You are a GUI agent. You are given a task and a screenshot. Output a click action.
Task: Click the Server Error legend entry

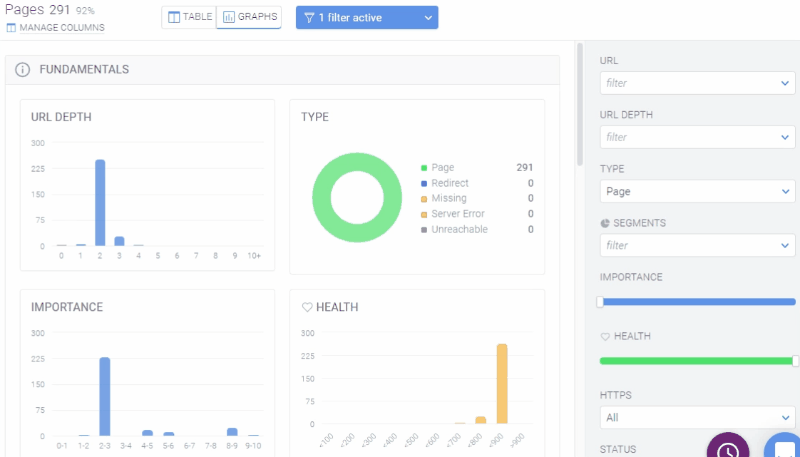(453, 214)
